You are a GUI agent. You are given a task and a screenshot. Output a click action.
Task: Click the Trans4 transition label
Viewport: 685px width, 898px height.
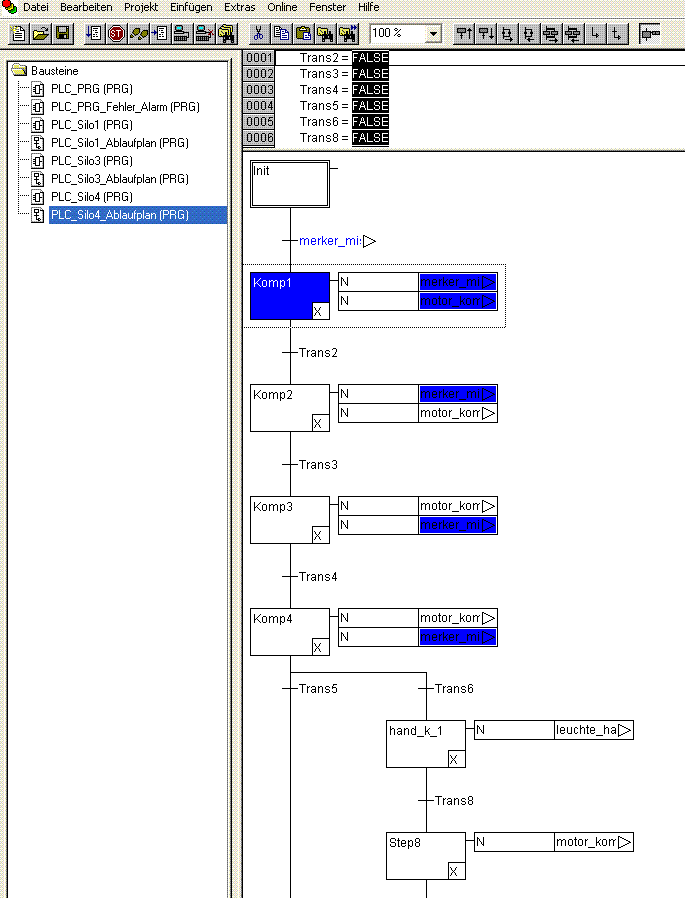pos(318,577)
